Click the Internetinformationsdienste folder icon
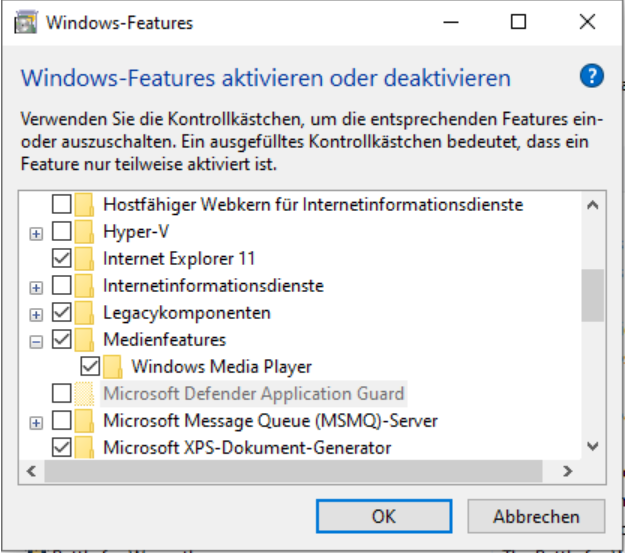This screenshot has width=625, height=553. [84, 285]
